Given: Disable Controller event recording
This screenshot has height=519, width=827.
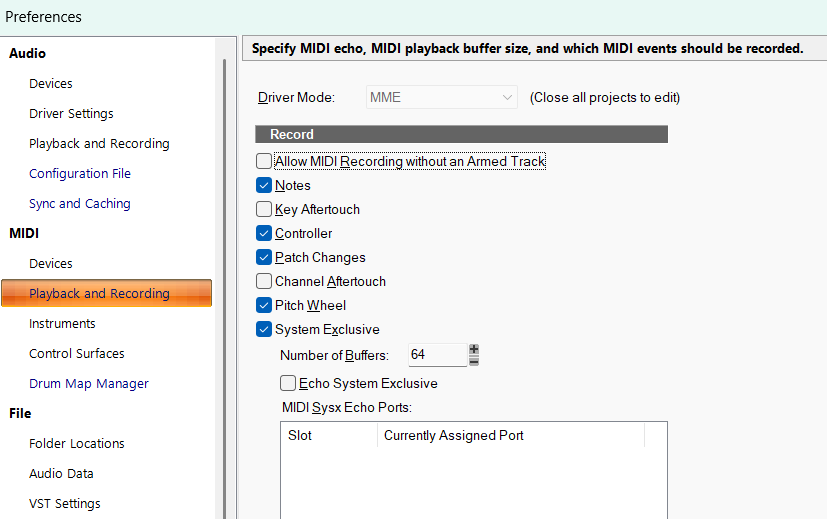Looking at the screenshot, I should [264, 233].
